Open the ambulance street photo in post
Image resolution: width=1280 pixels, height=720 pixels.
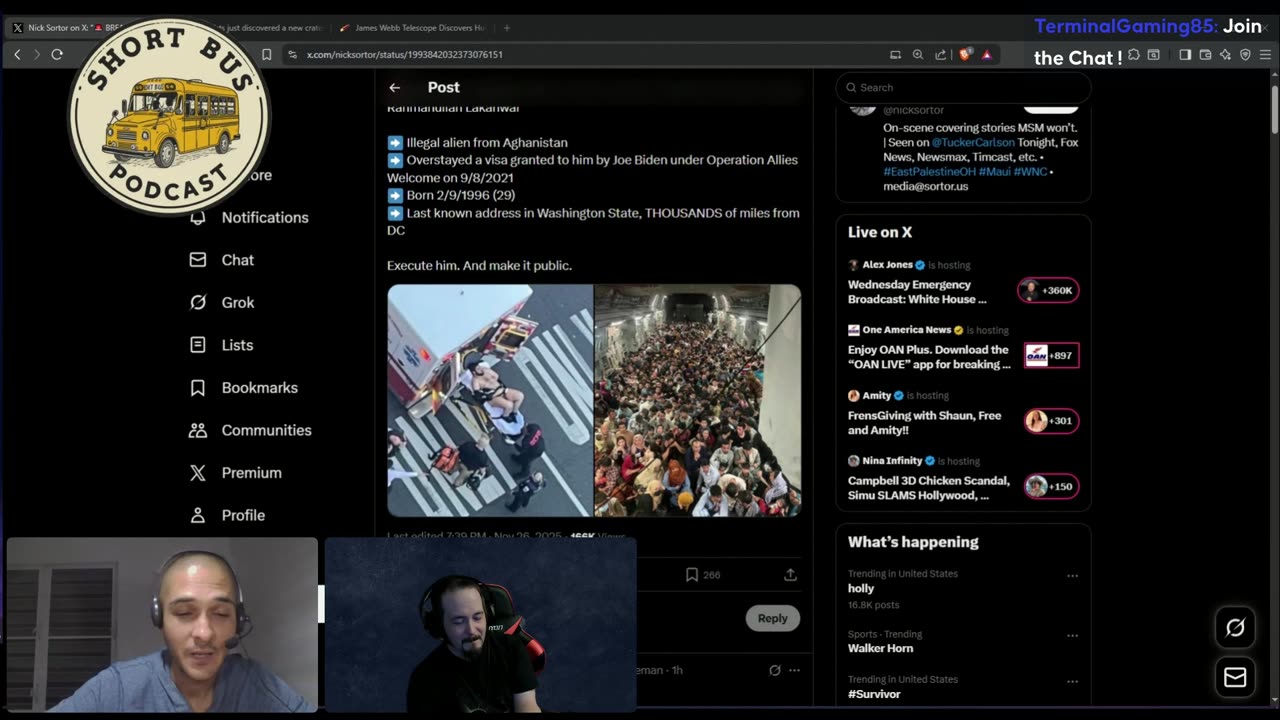coord(490,400)
